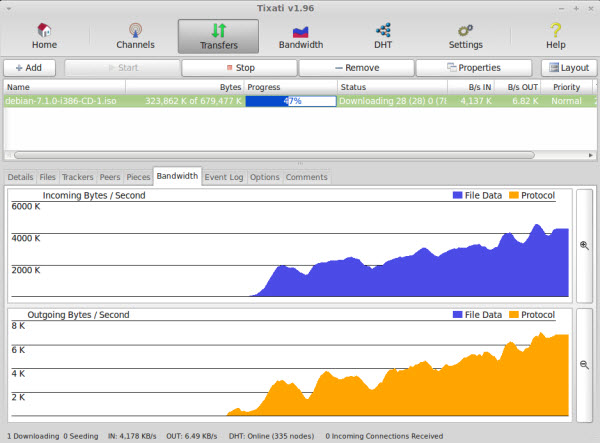Sort transfers by Bytes column header
Image resolution: width=600 pixels, height=443 pixels.
(x=185, y=87)
